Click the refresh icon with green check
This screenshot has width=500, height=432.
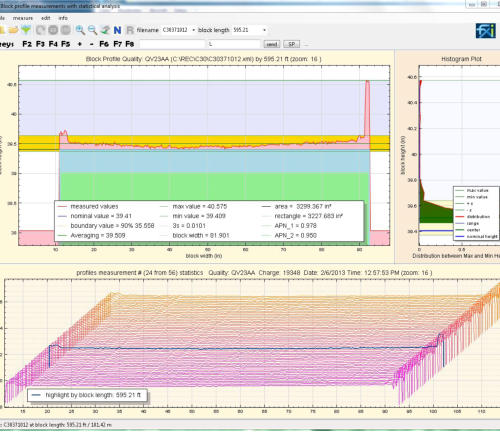point(105,30)
